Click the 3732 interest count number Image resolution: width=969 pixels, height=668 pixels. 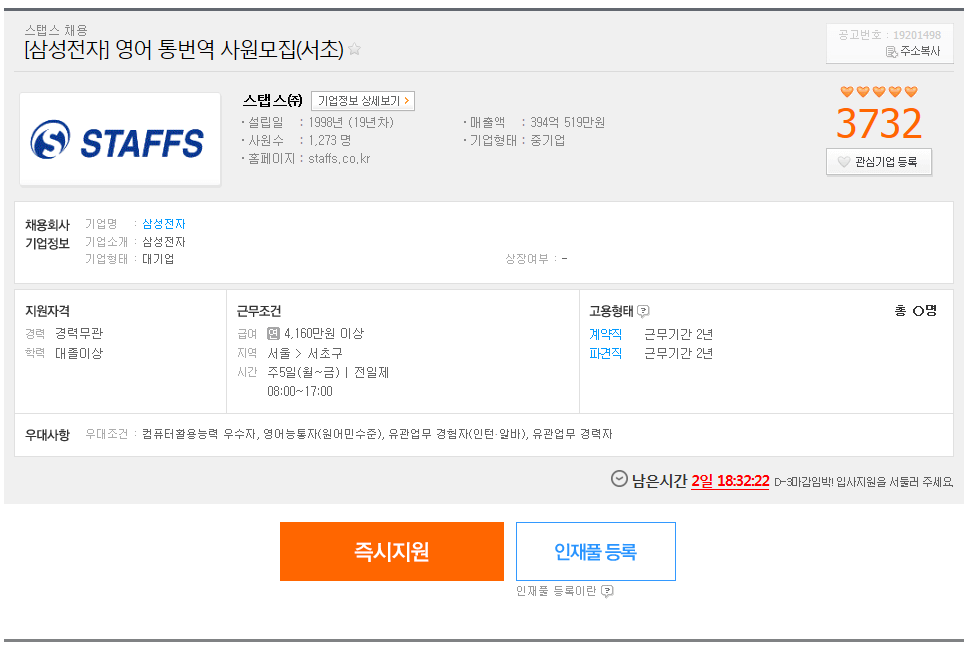(879, 123)
